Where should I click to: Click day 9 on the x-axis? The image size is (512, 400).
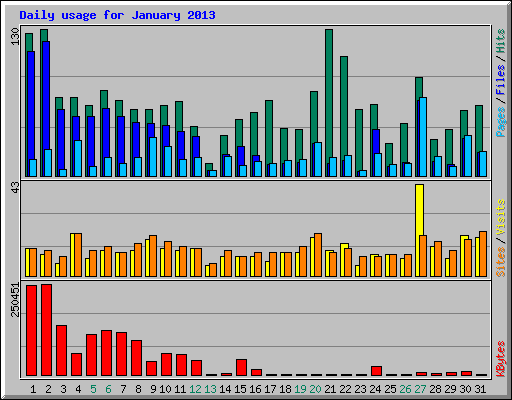(153, 389)
